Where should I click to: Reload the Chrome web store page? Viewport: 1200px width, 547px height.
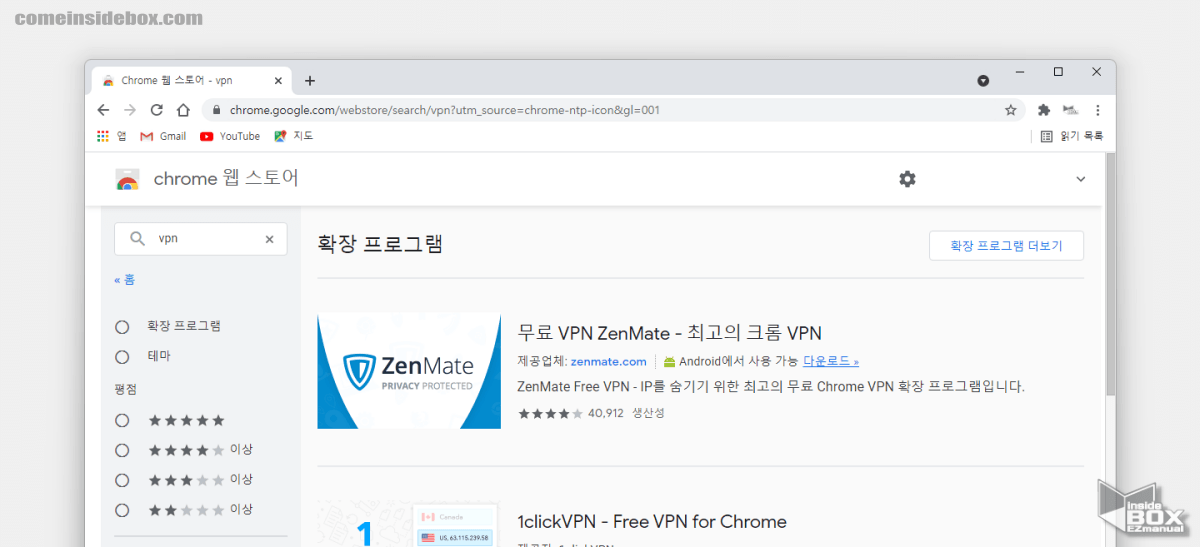coord(157,110)
